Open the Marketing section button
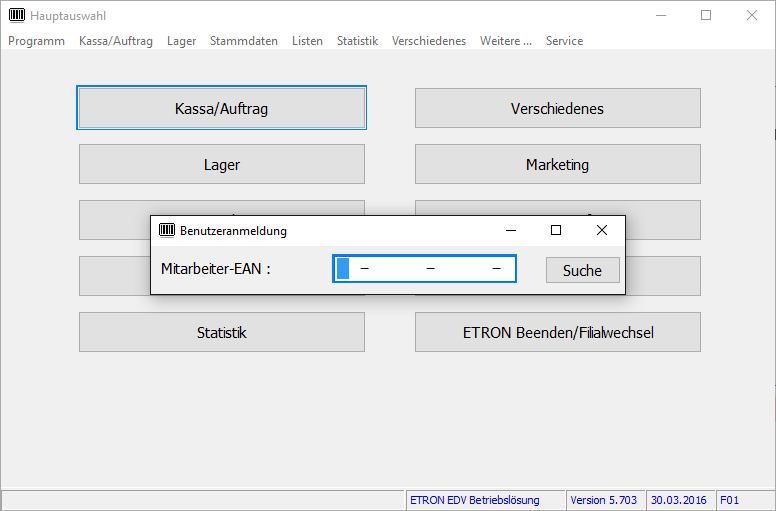Screen dimensions: 776x511 click(557, 164)
